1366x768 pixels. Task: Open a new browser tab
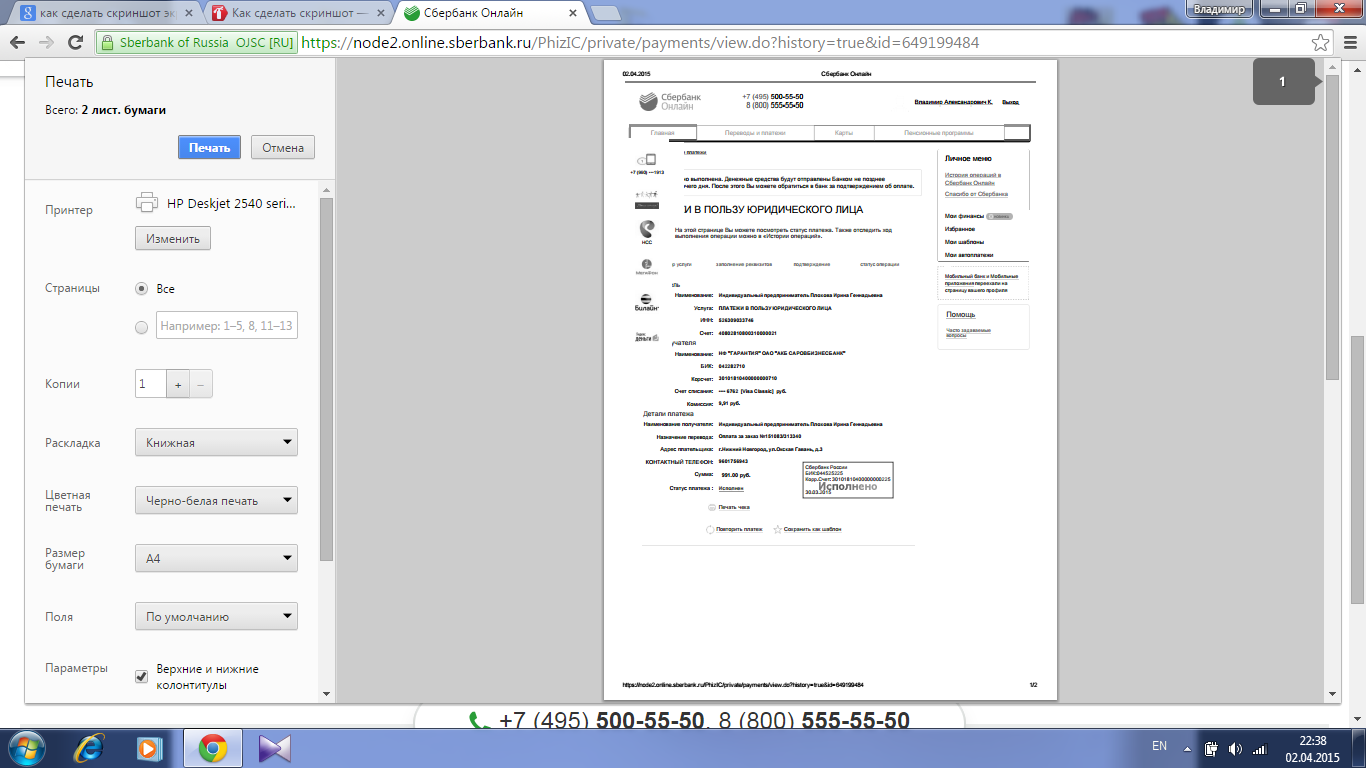click(x=604, y=13)
